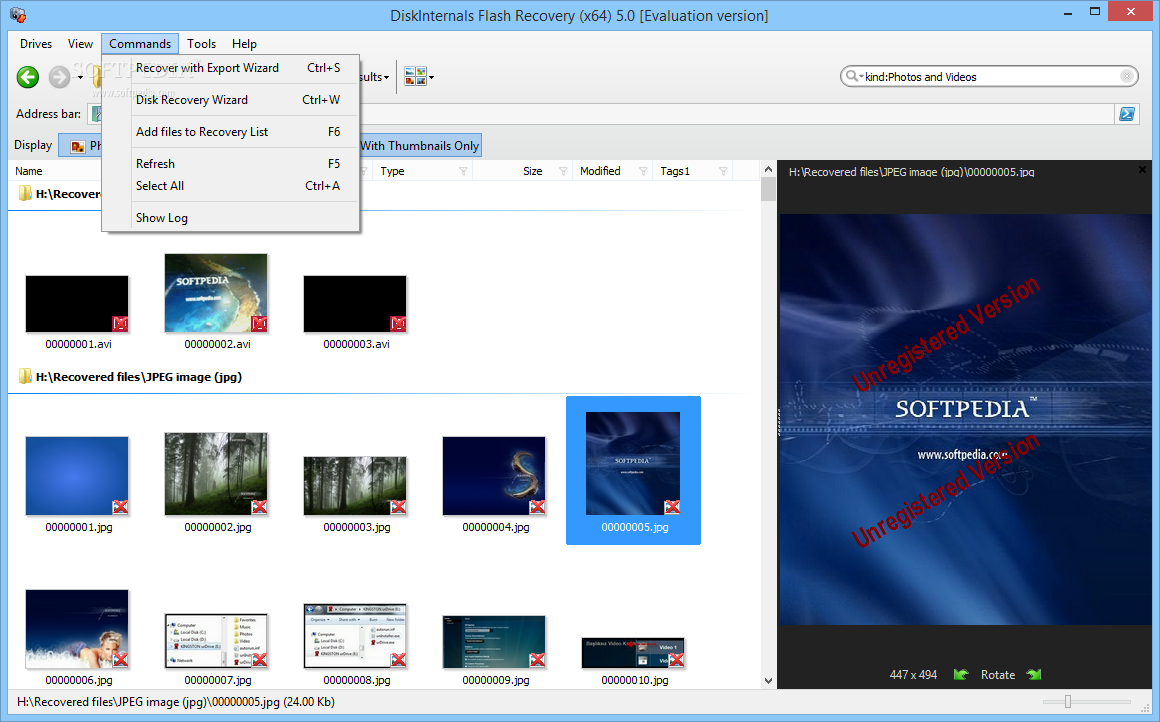Screen dimensions: 1160x722
Task: Select thumbnail 00000010.jpg
Action: pyautogui.click(x=633, y=653)
